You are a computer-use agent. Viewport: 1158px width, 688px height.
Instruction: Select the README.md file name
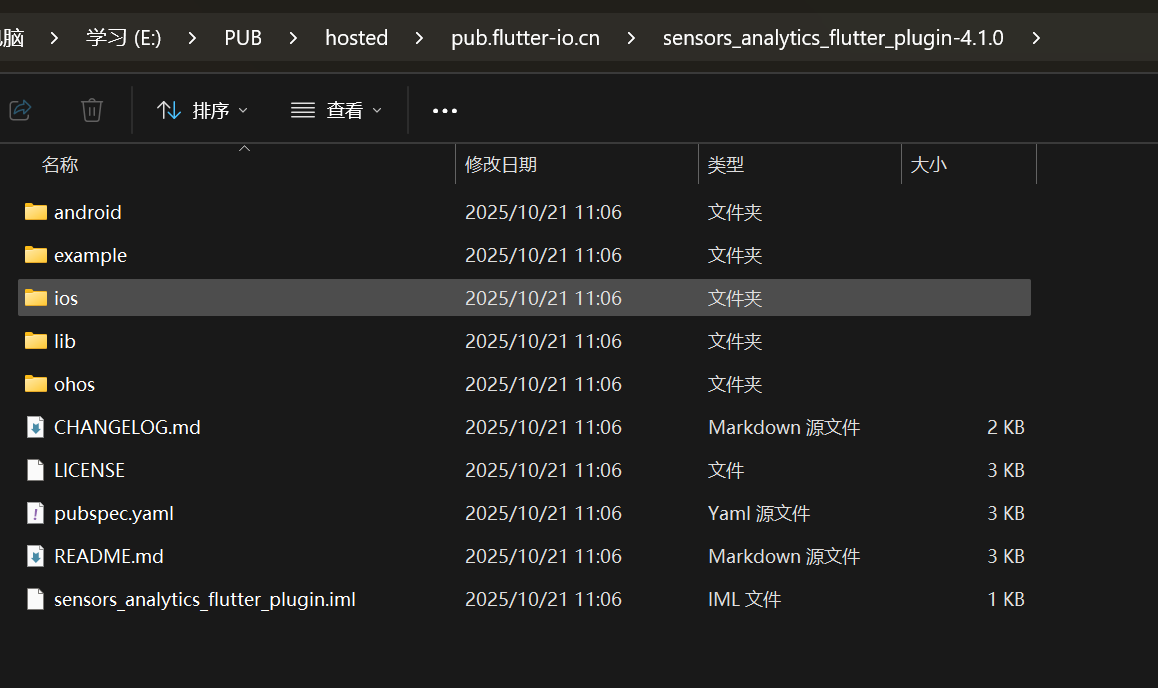tap(109, 556)
